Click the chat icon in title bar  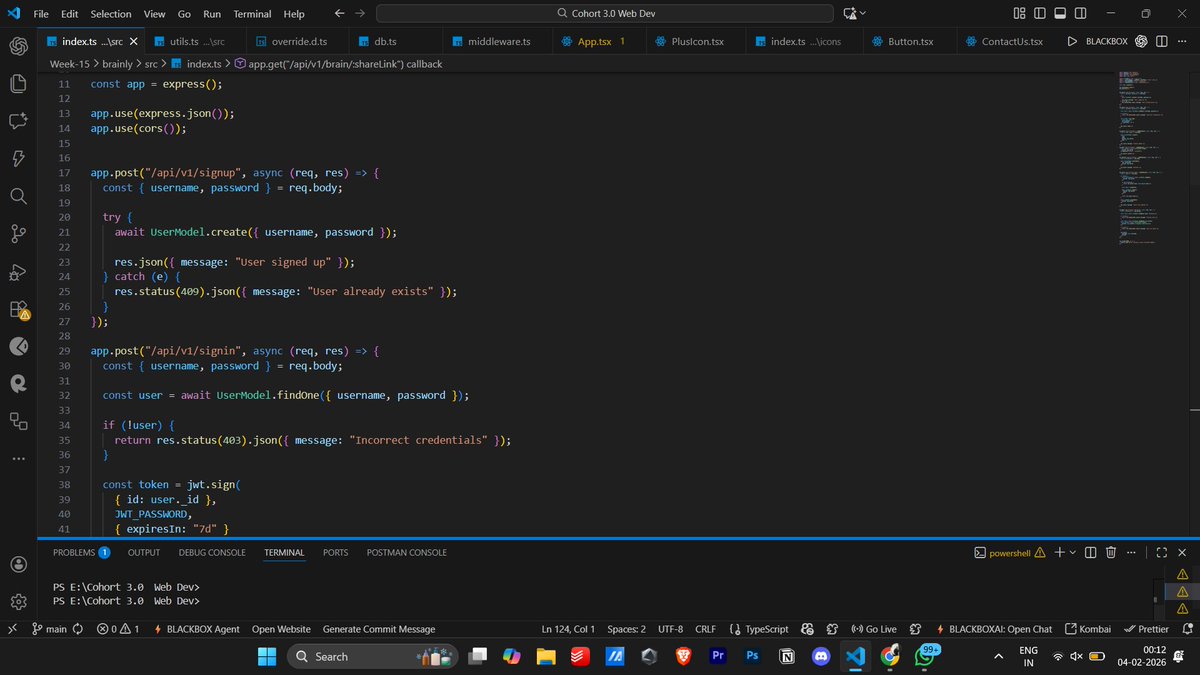coord(850,14)
